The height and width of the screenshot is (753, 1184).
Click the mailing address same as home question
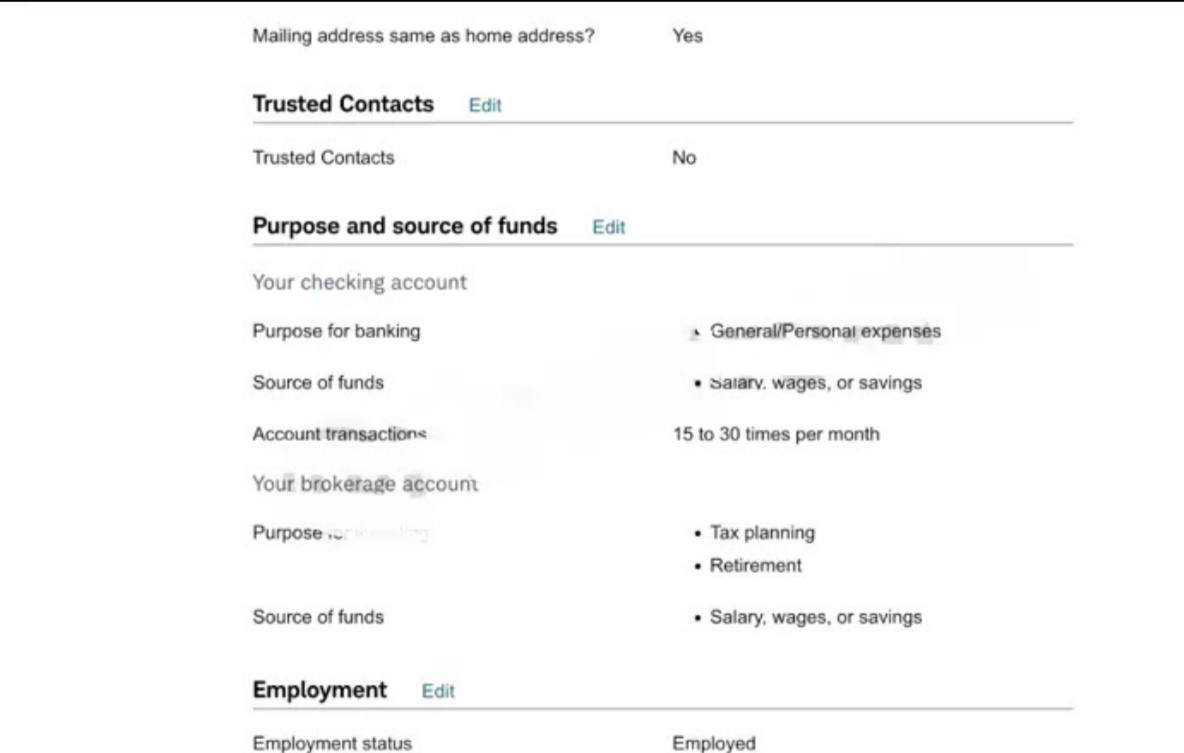pos(423,36)
